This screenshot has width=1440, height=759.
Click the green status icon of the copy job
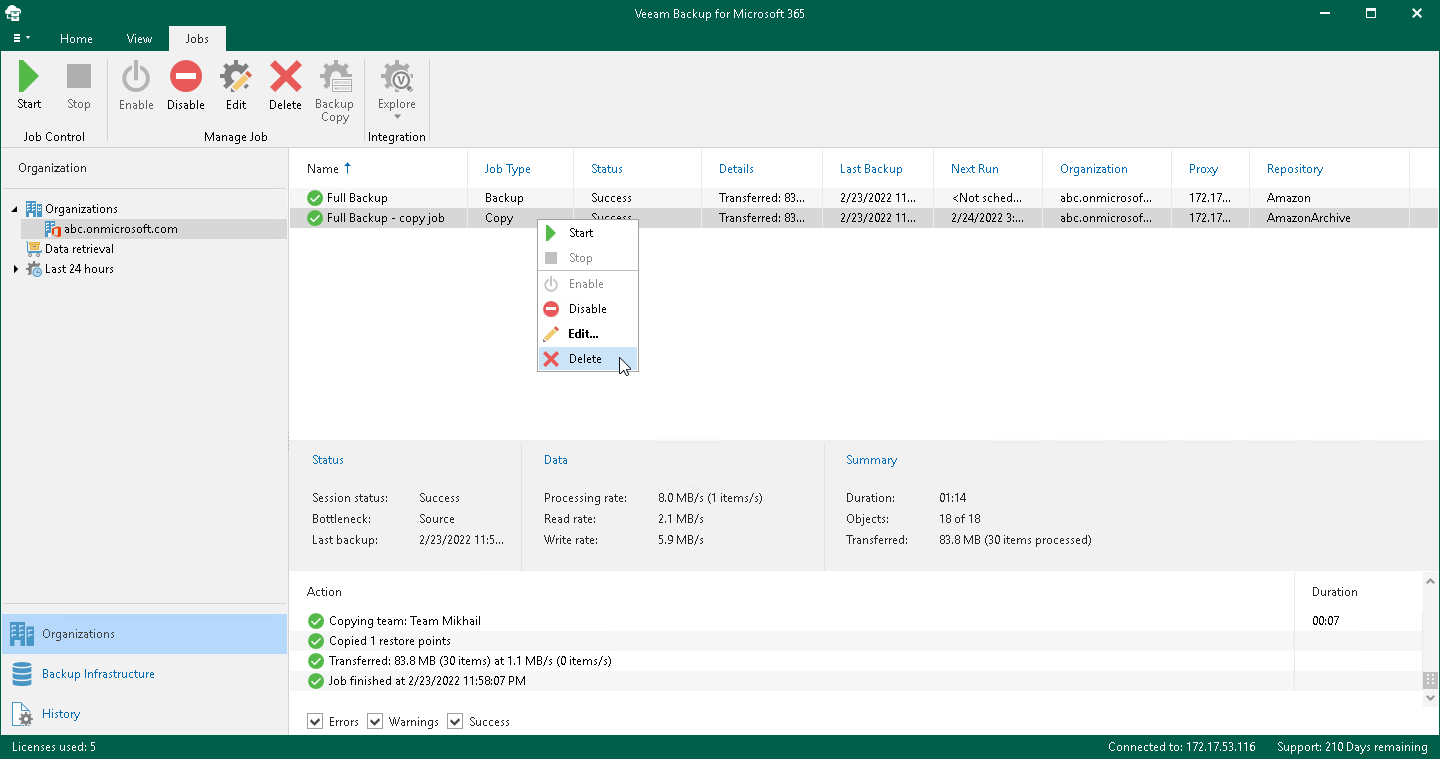click(x=315, y=218)
